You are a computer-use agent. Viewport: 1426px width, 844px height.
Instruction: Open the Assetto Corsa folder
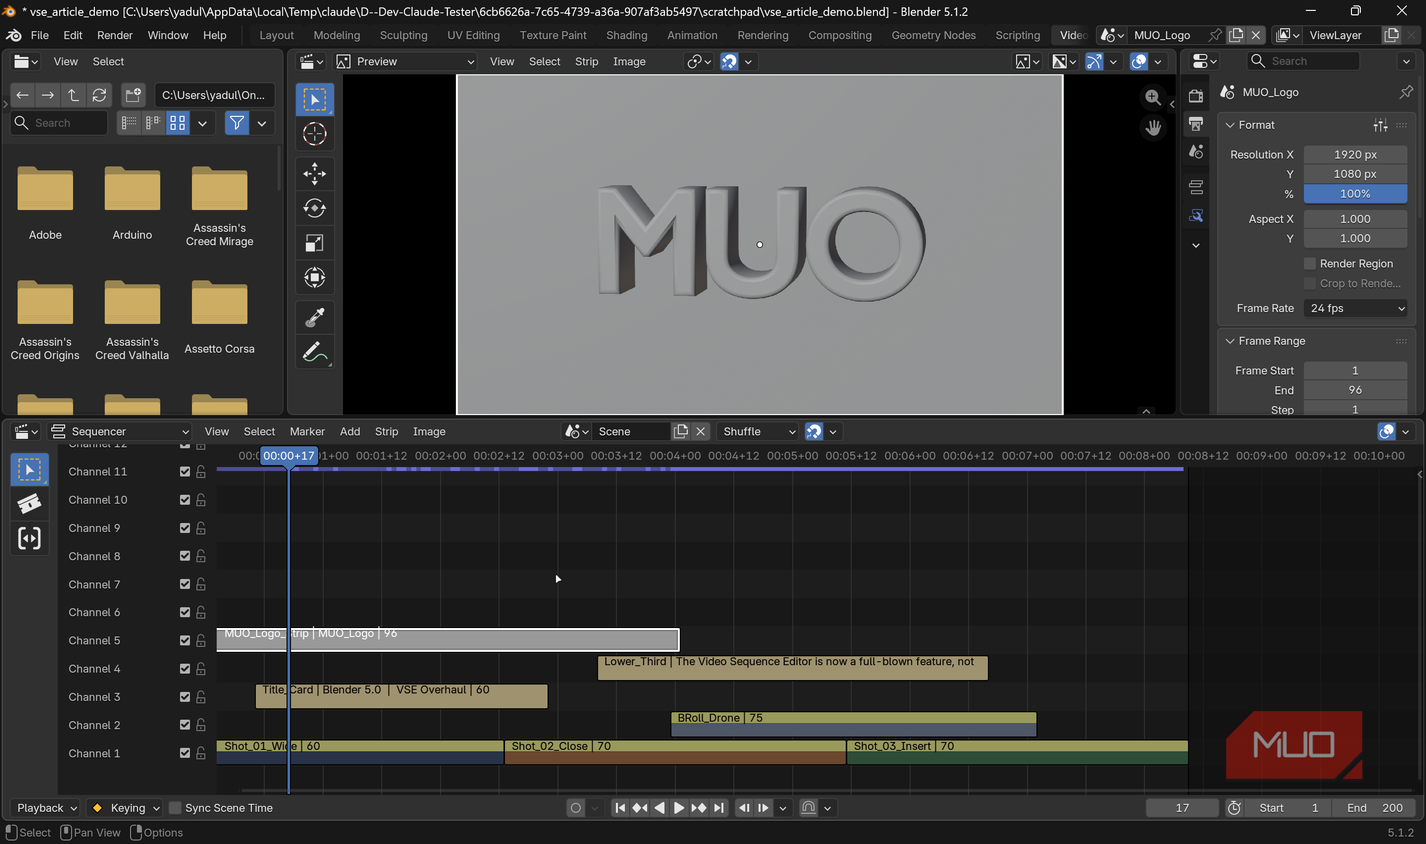pos(219,318)
